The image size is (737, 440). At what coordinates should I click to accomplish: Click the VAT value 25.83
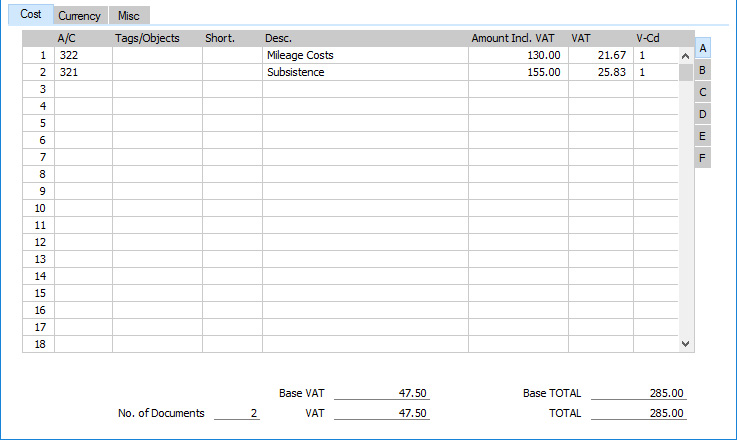coord(601,72)
